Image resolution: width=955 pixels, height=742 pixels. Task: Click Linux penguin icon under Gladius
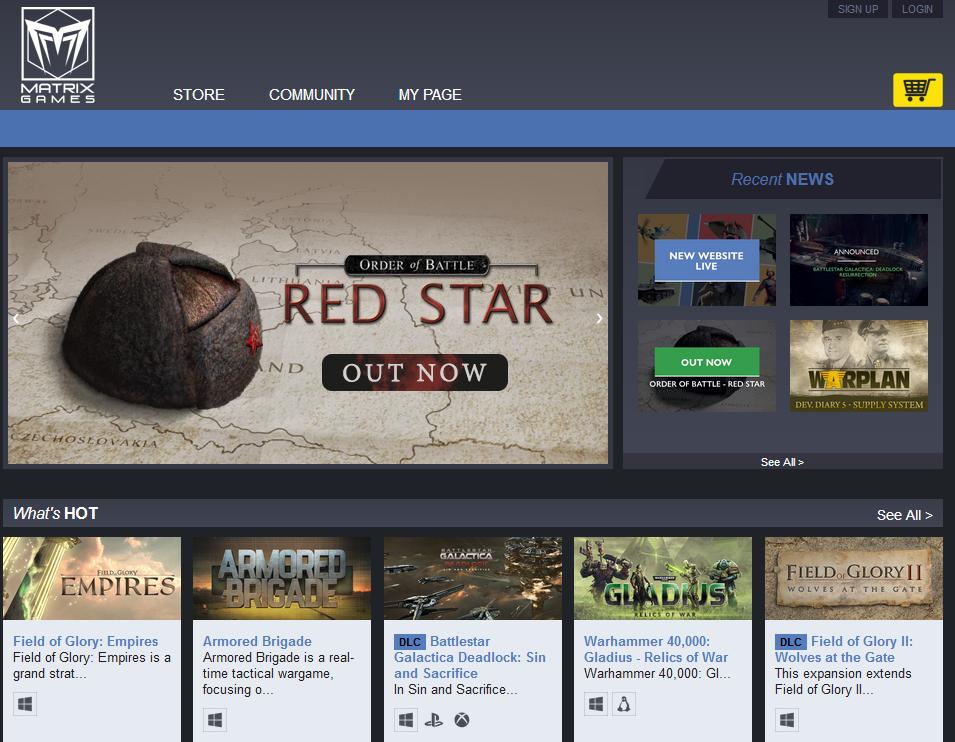click(624, 704)
